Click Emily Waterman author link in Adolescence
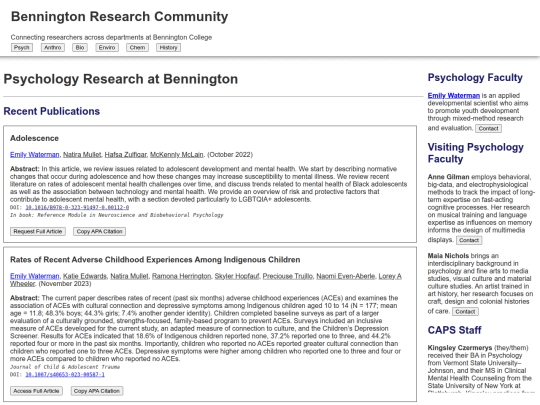 34,155
